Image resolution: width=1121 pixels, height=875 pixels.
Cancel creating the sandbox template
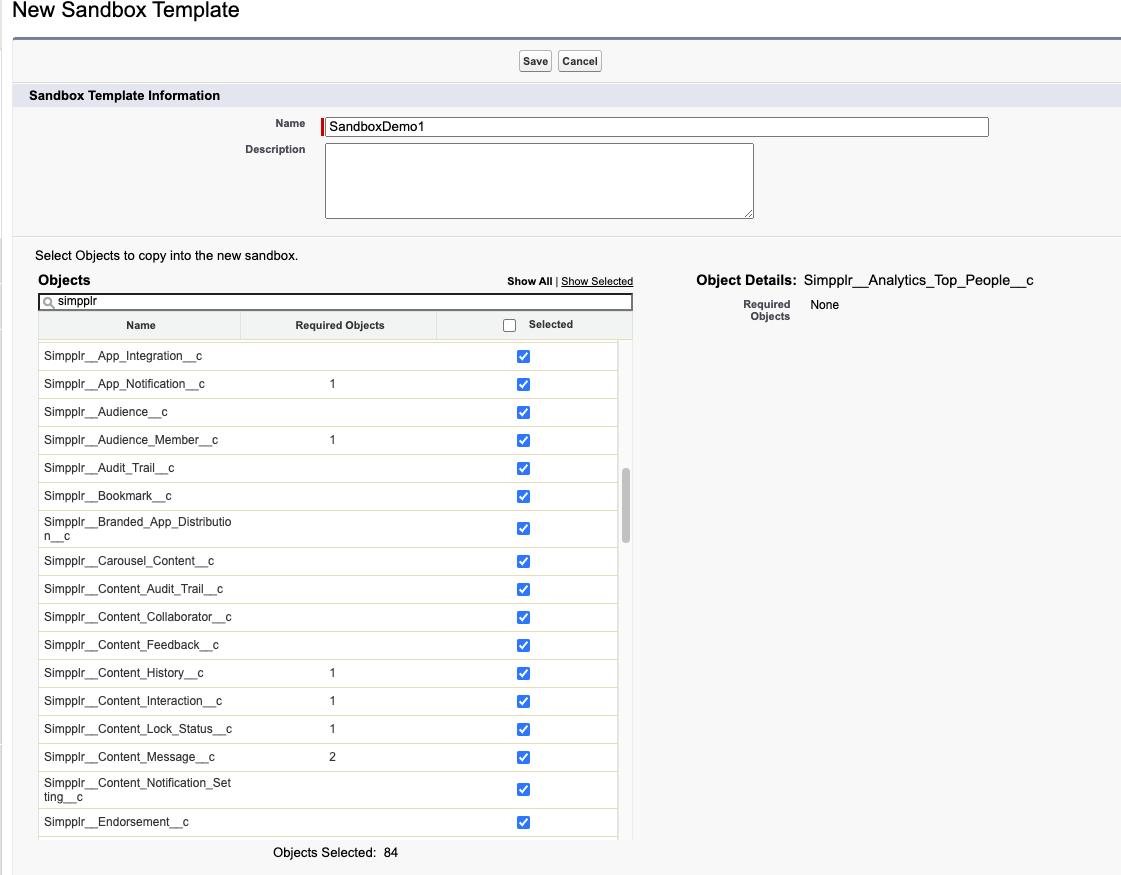click(579, 61)
